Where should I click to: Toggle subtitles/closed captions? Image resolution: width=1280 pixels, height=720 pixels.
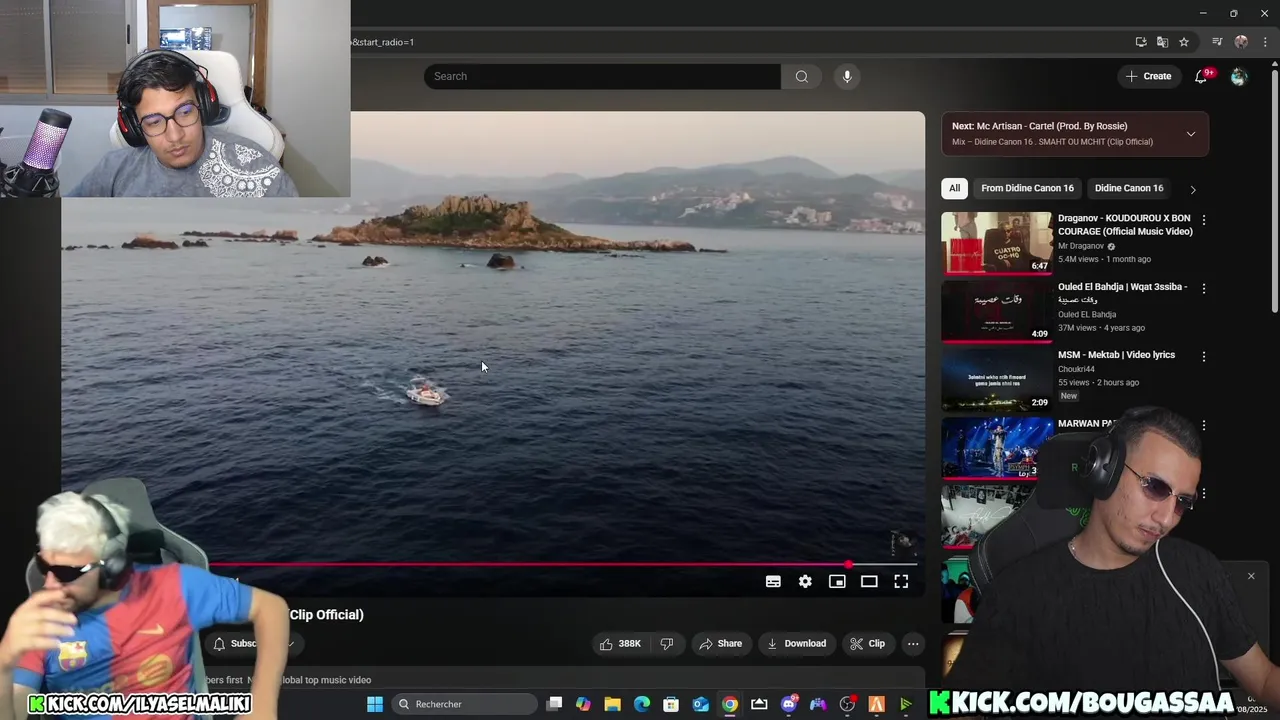point(773,581)
